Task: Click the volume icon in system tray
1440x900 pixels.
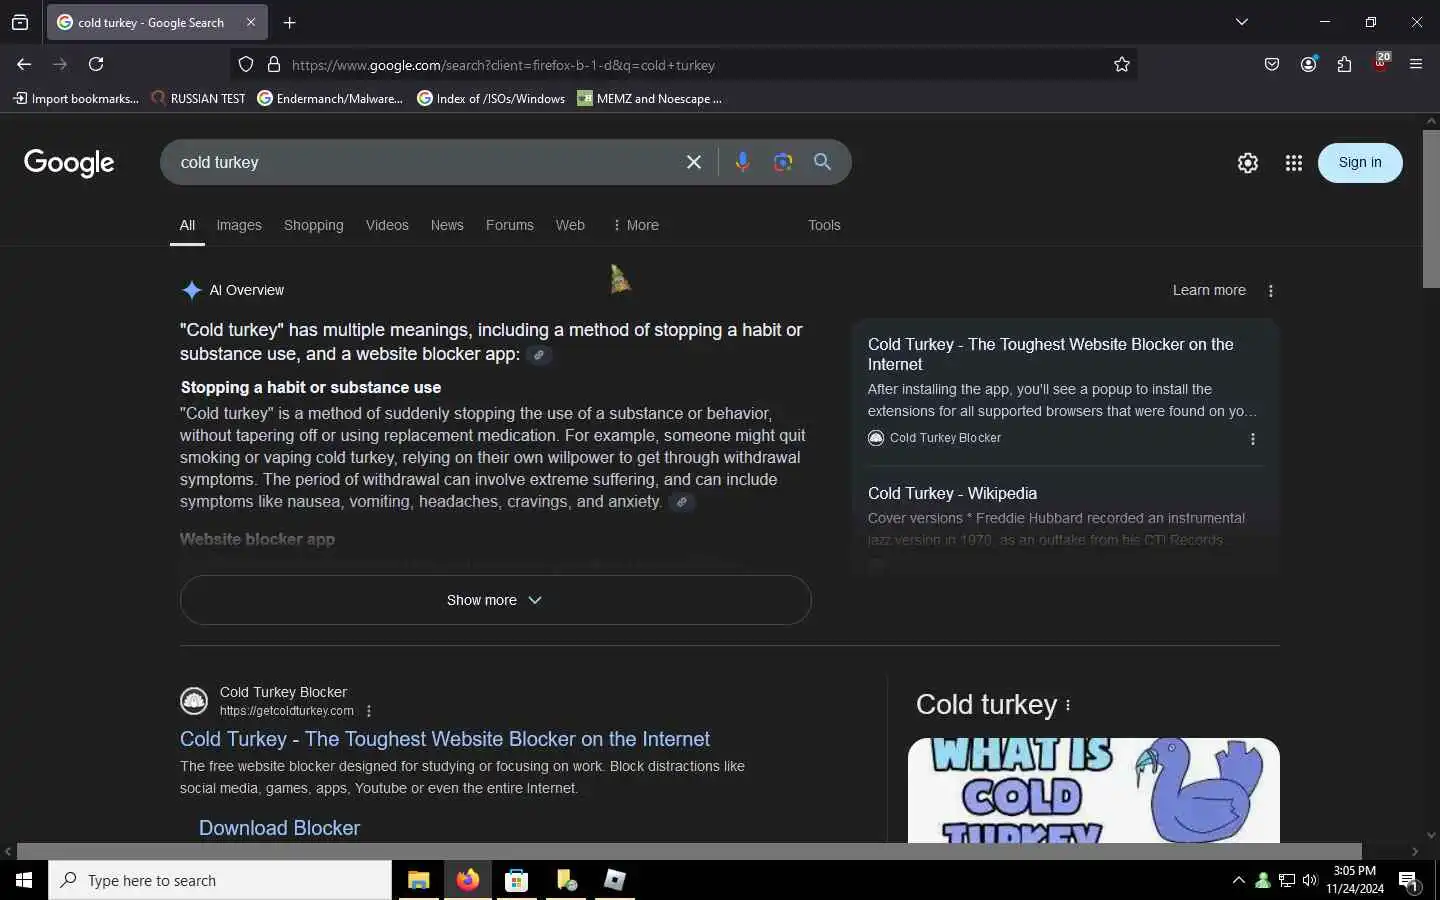Action: [x=1310, y=880]
